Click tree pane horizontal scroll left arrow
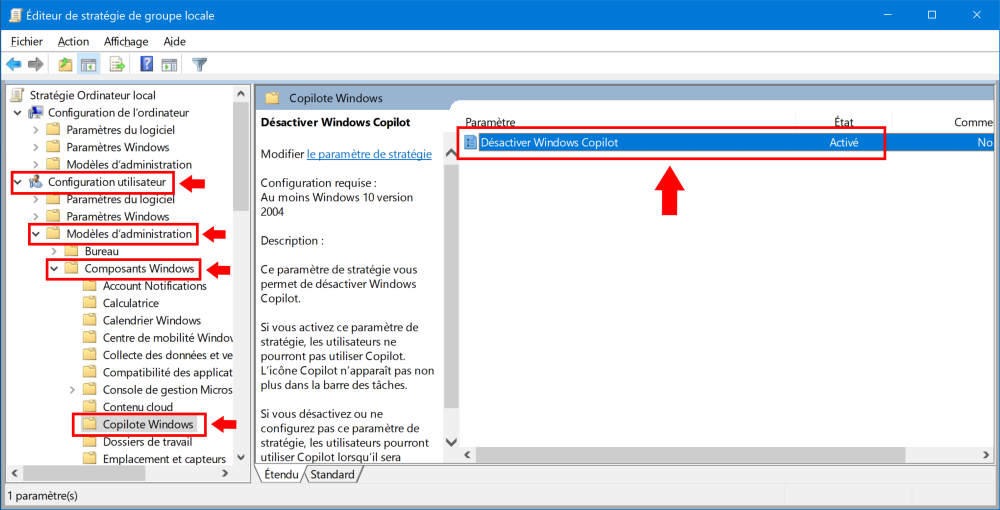Screen dimensions: 1000x510 [13, 474]
